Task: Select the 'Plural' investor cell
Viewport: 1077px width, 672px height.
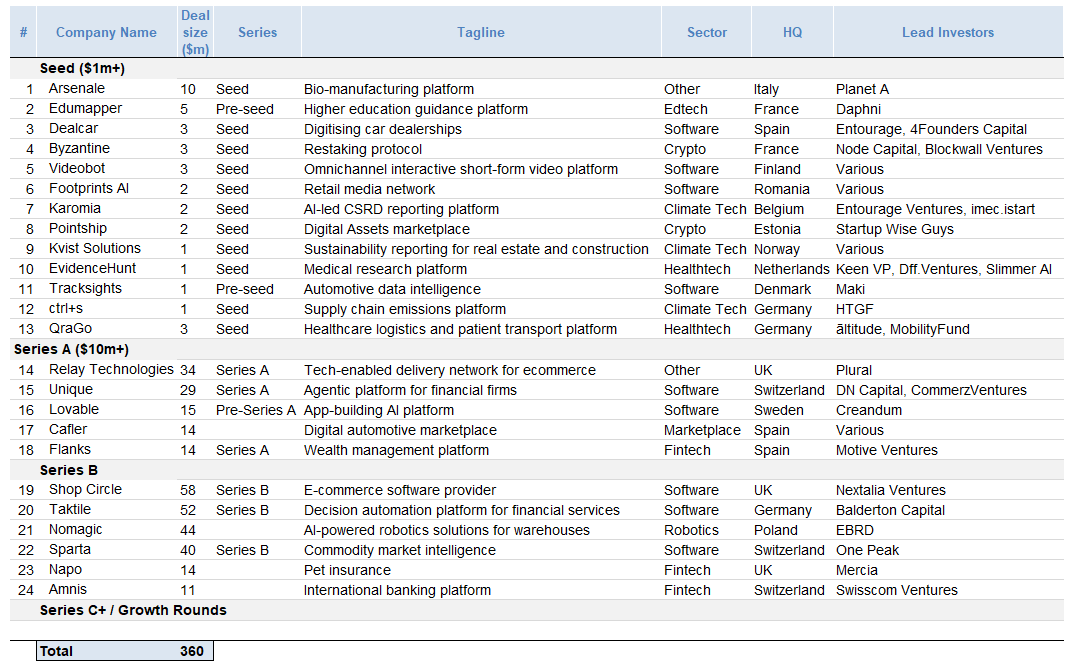Action: point(854,370)
